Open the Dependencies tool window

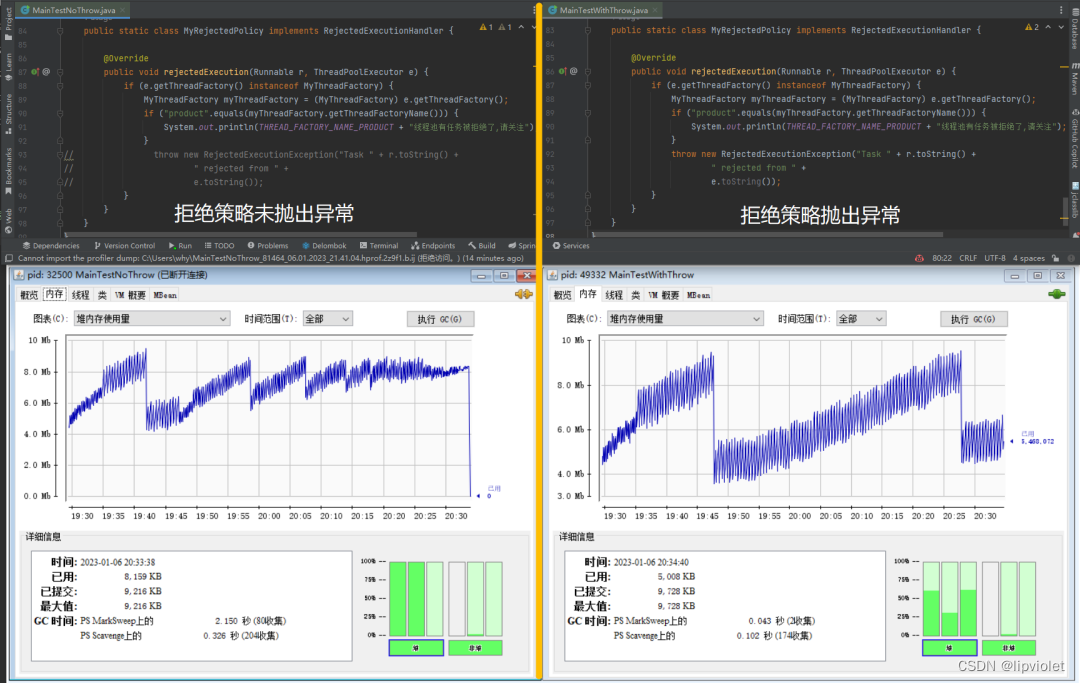[51, 246]
